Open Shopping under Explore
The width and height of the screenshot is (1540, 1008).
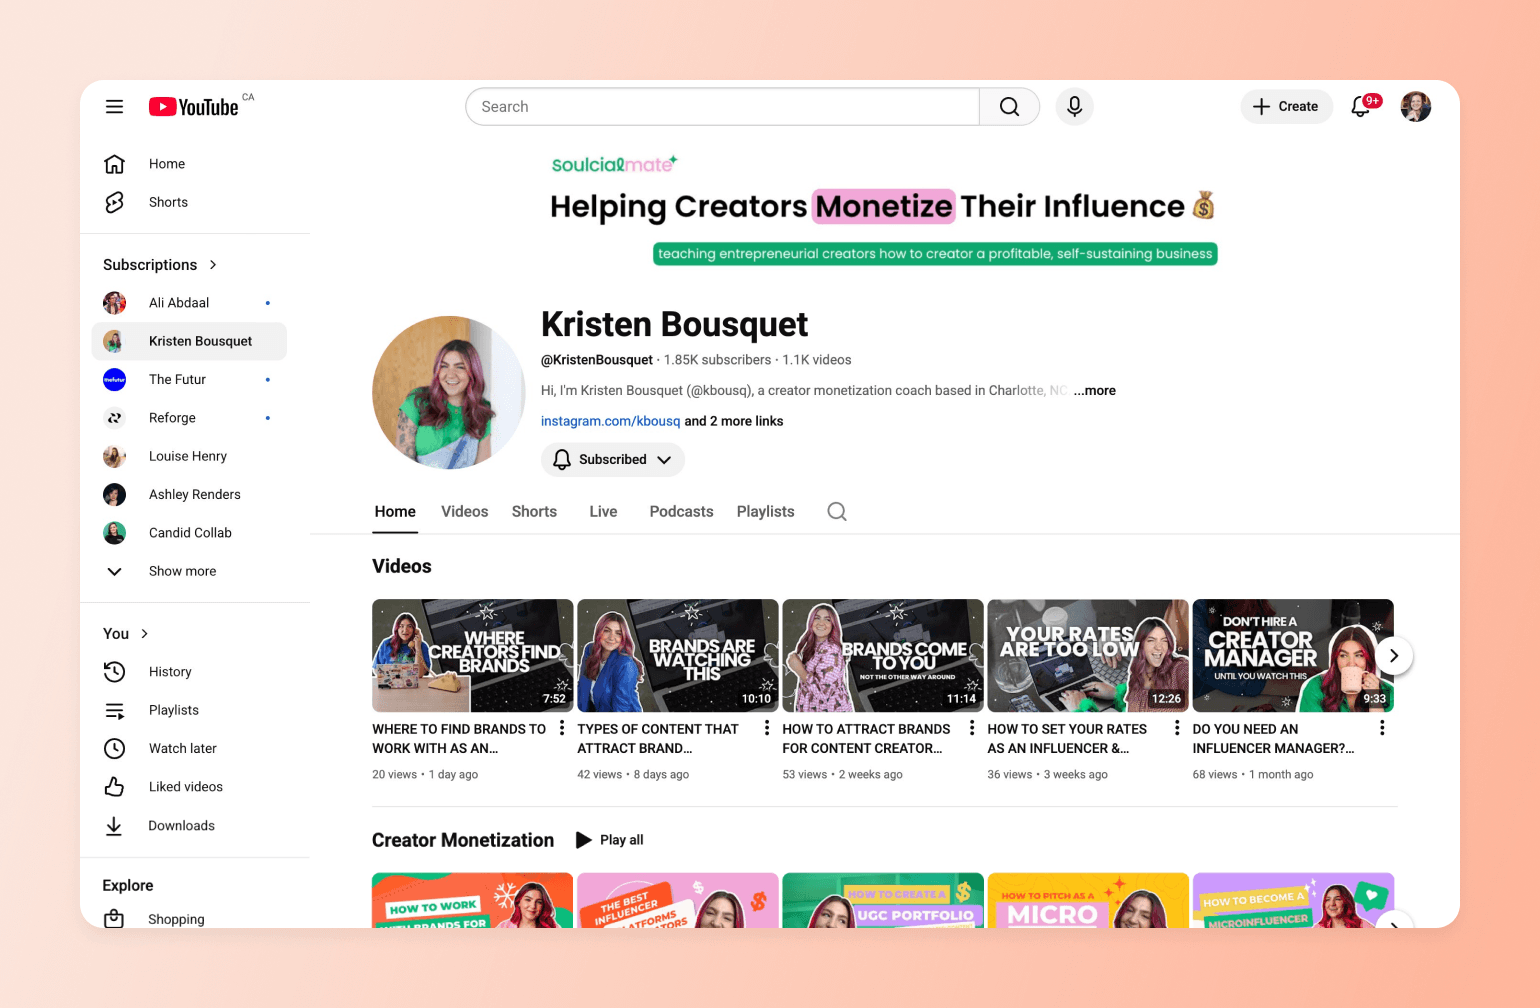pyautogui.click(x=176, y=919)
